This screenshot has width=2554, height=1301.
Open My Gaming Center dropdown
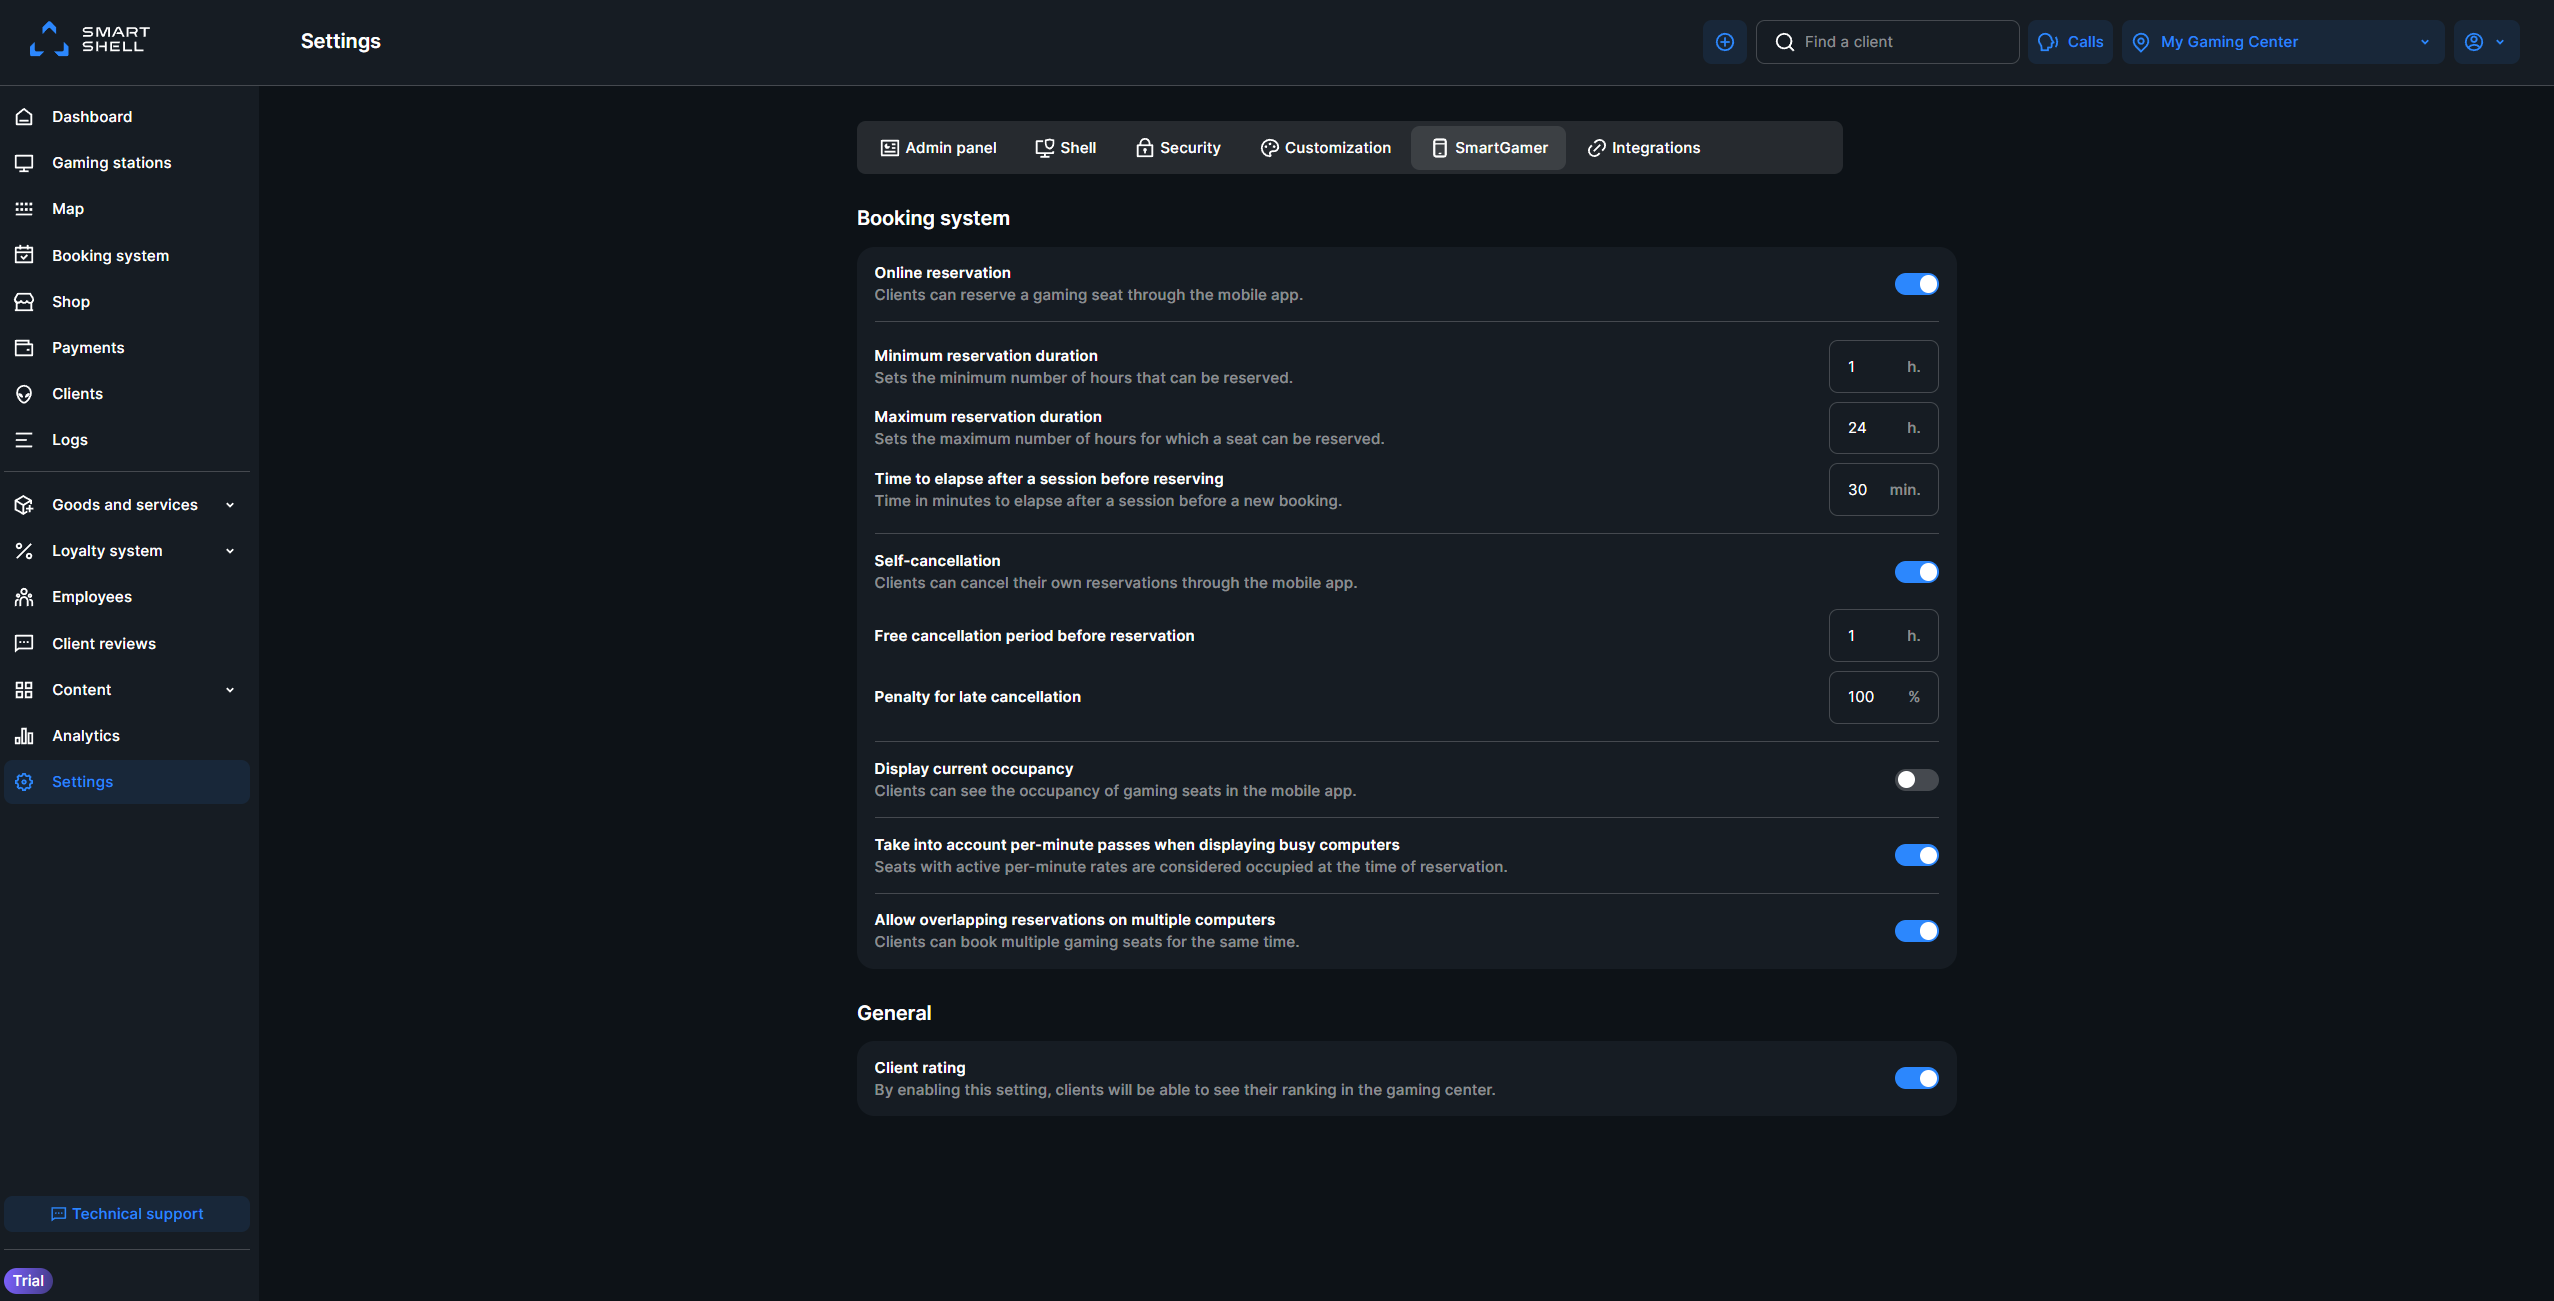pyautogui.click(x=2283, y=42)
